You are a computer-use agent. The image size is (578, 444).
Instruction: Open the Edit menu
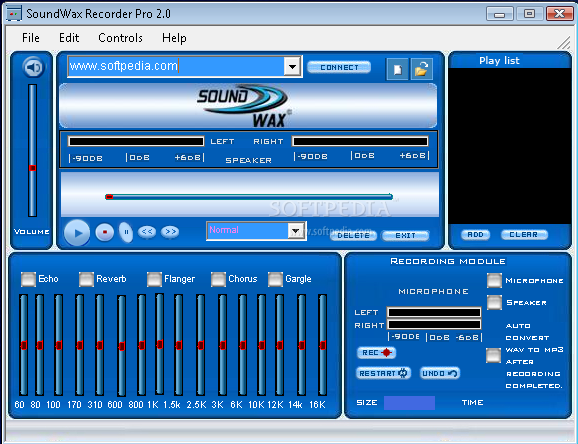tap(69, 38)
